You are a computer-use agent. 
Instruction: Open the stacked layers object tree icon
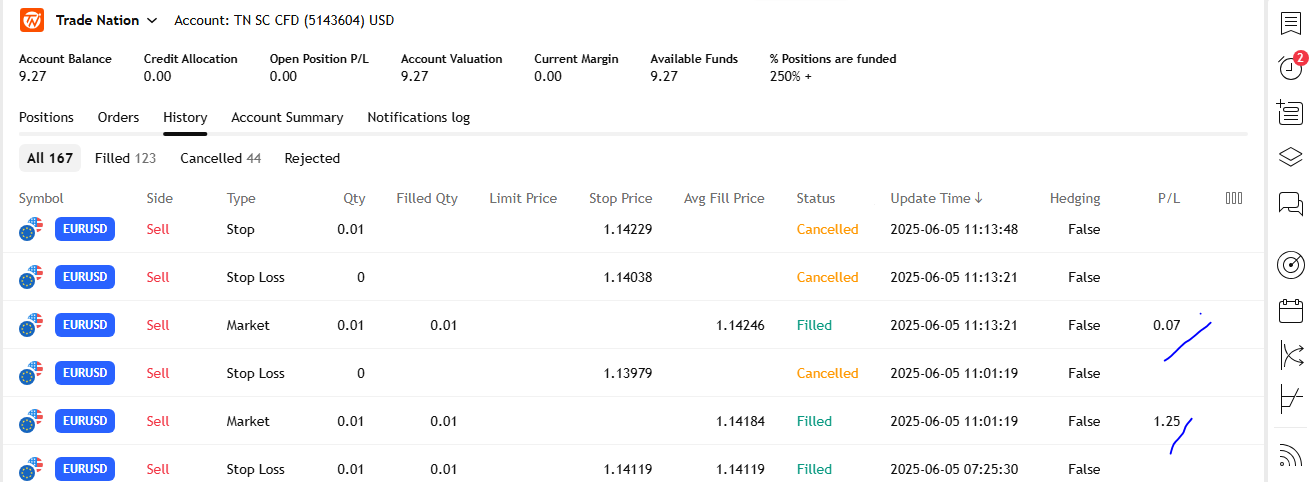[1290, 157]
